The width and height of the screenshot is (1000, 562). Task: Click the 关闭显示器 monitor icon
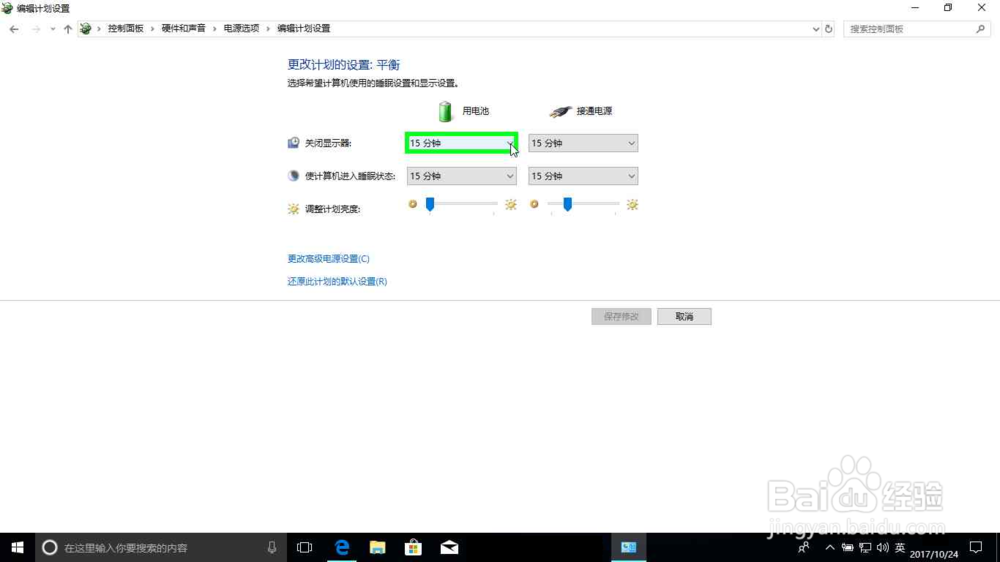tap(293, 143)
